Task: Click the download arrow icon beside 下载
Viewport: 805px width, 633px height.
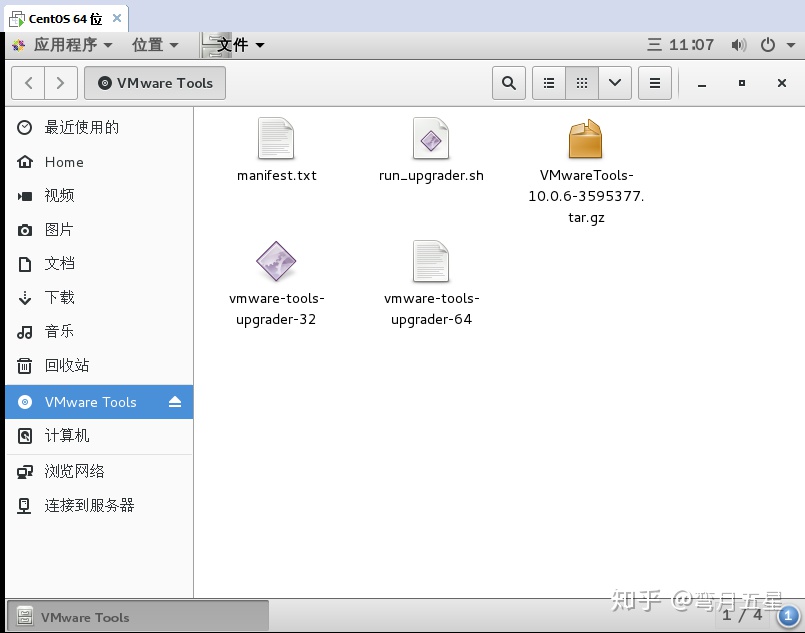Action: click(x=25, y=298)
